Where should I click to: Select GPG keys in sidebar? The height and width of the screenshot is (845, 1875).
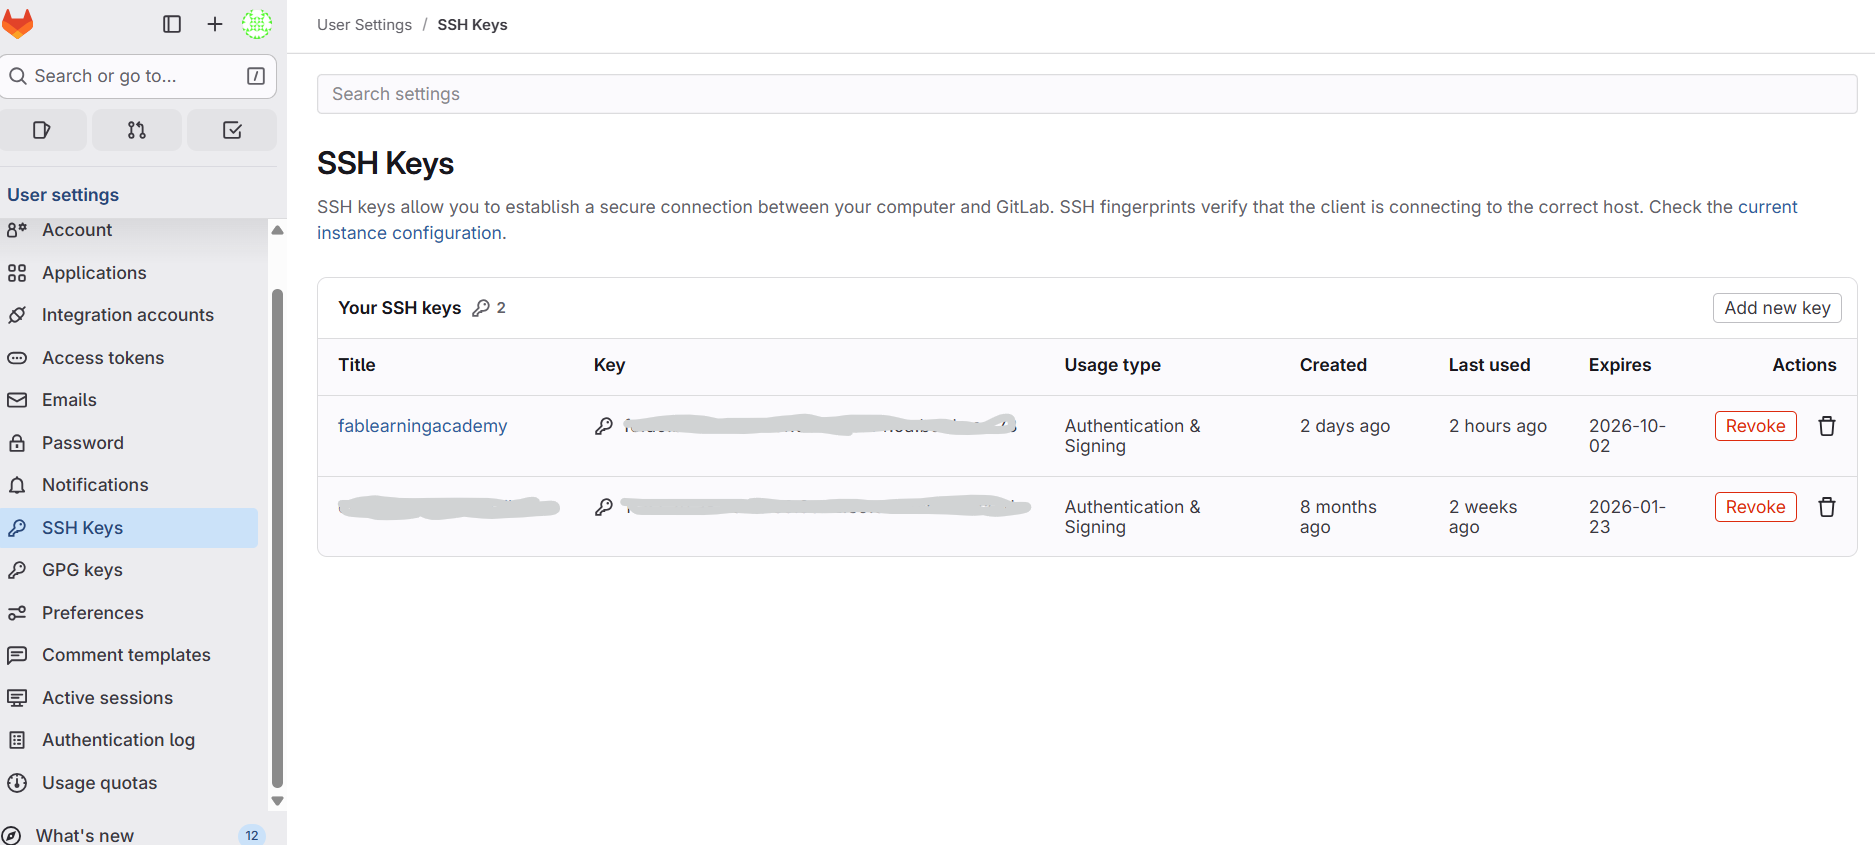tap(82, 570)
